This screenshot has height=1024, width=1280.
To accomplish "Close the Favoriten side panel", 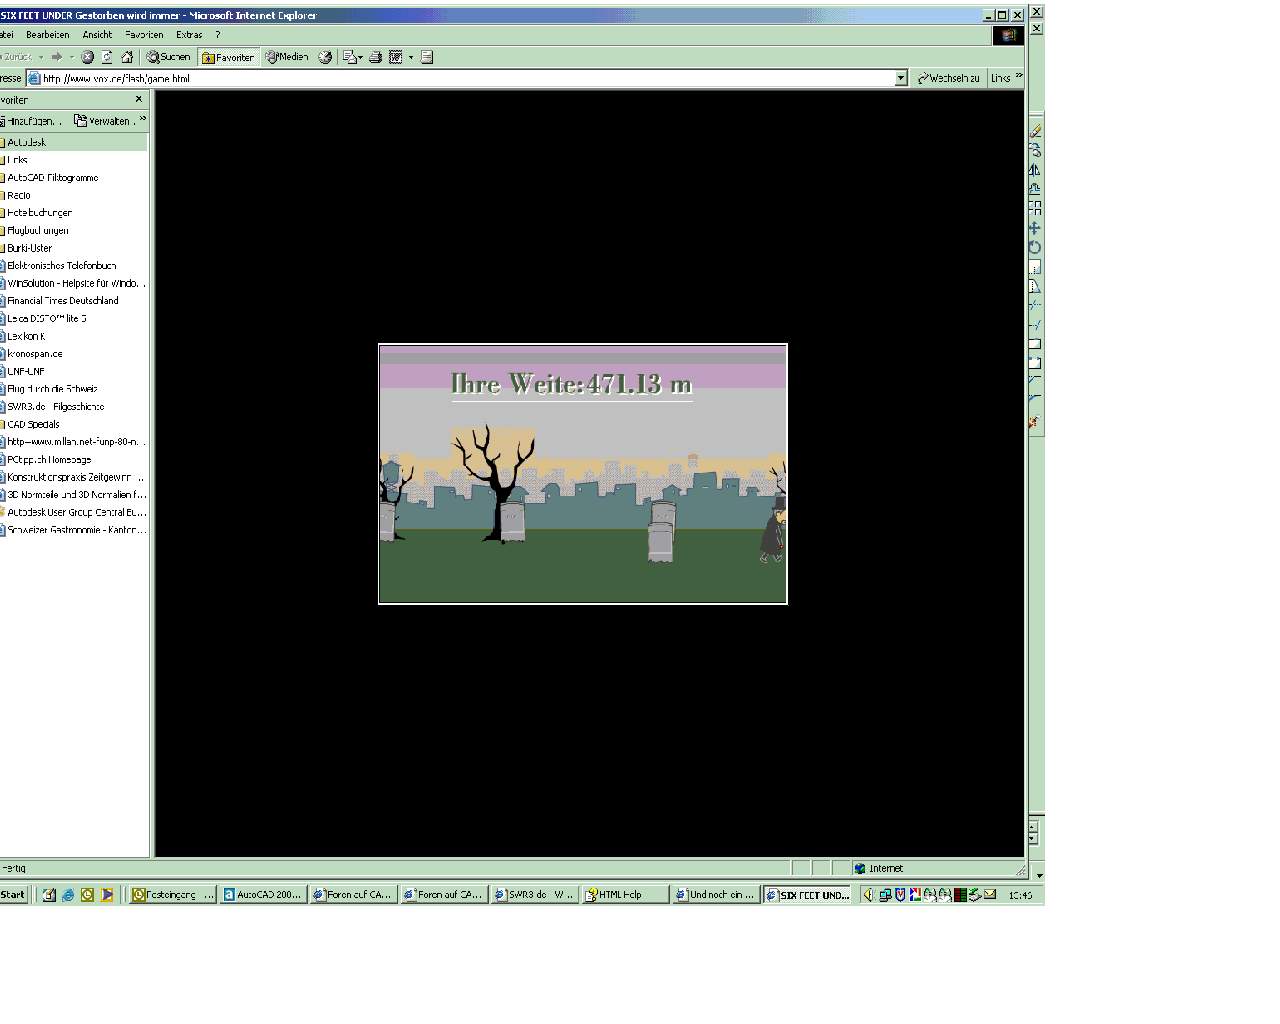I will point(139,99).
